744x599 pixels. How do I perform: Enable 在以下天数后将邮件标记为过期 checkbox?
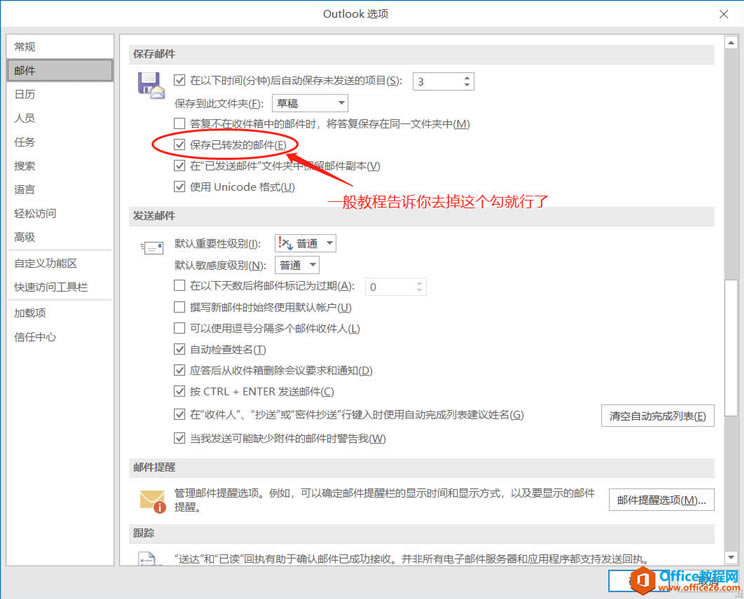pos(179,286)
